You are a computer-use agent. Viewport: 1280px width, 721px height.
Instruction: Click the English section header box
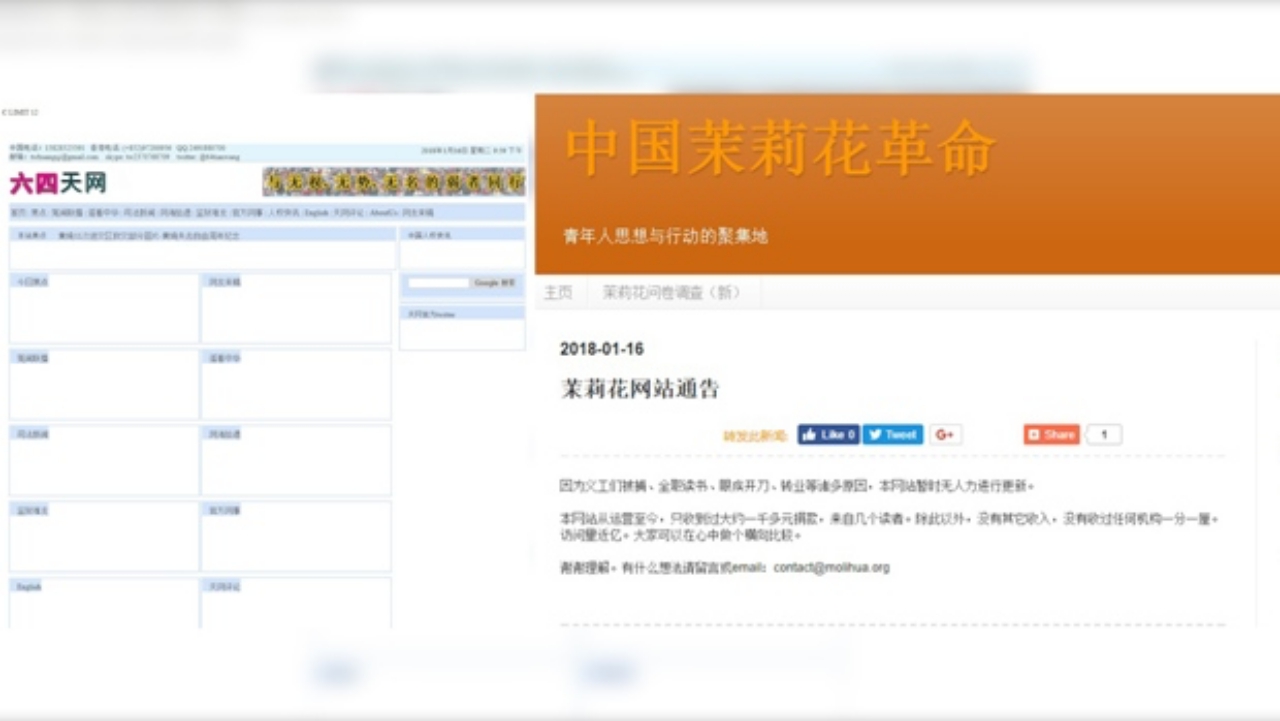tap(28, 587)
